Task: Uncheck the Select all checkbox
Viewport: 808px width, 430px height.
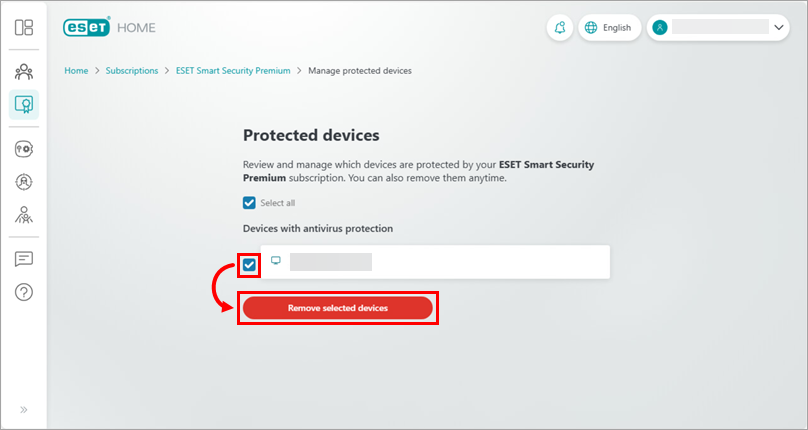Action: click(249, 203)
